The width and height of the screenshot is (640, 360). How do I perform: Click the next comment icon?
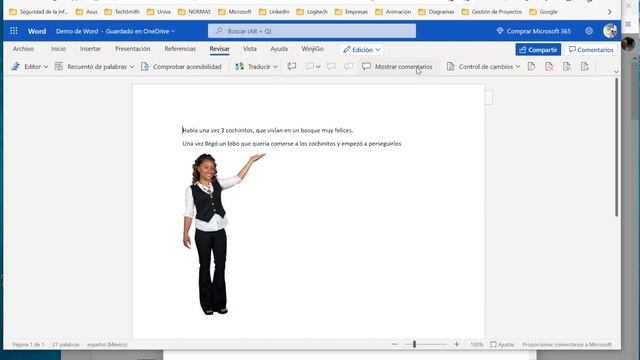[349, 66]
